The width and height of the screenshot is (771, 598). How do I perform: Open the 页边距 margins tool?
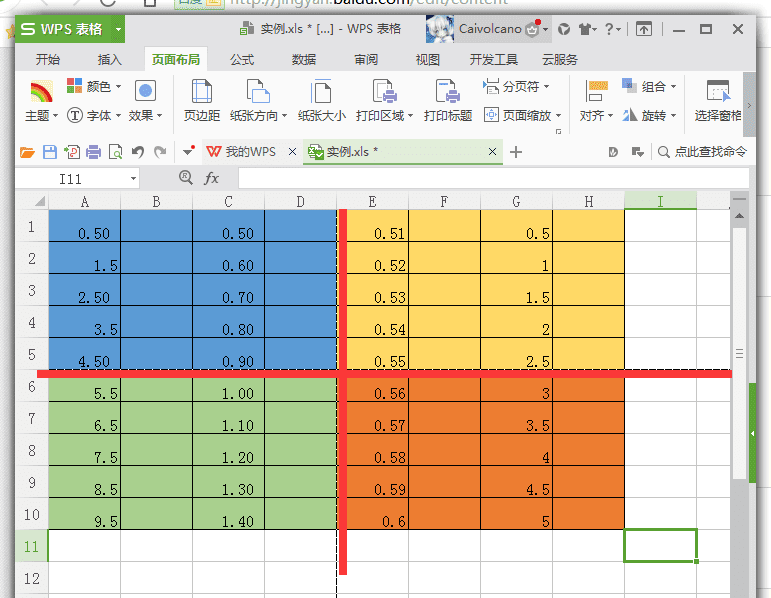coord(202,101)
